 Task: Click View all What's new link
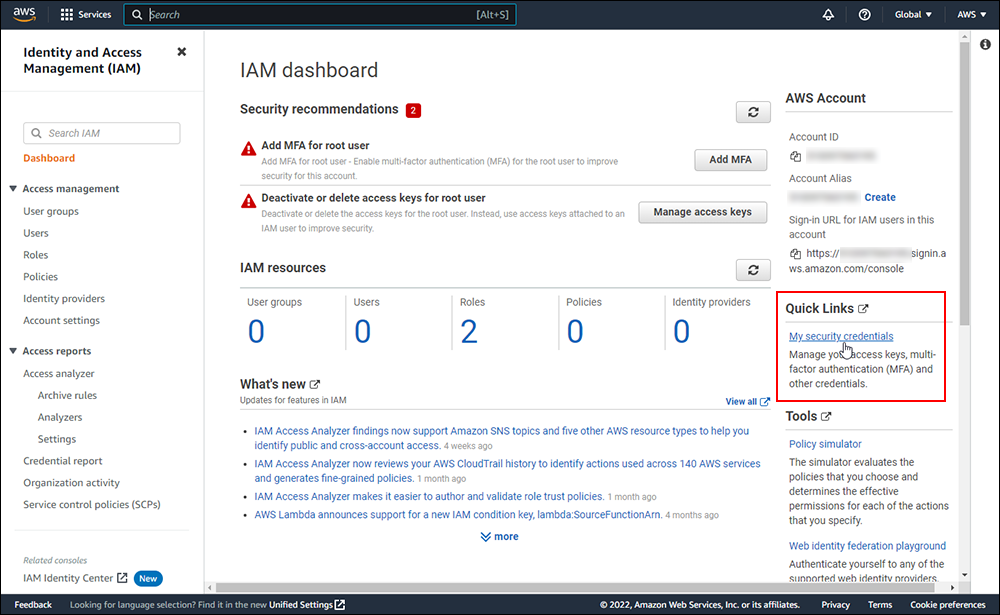click(x=747, y=401)
